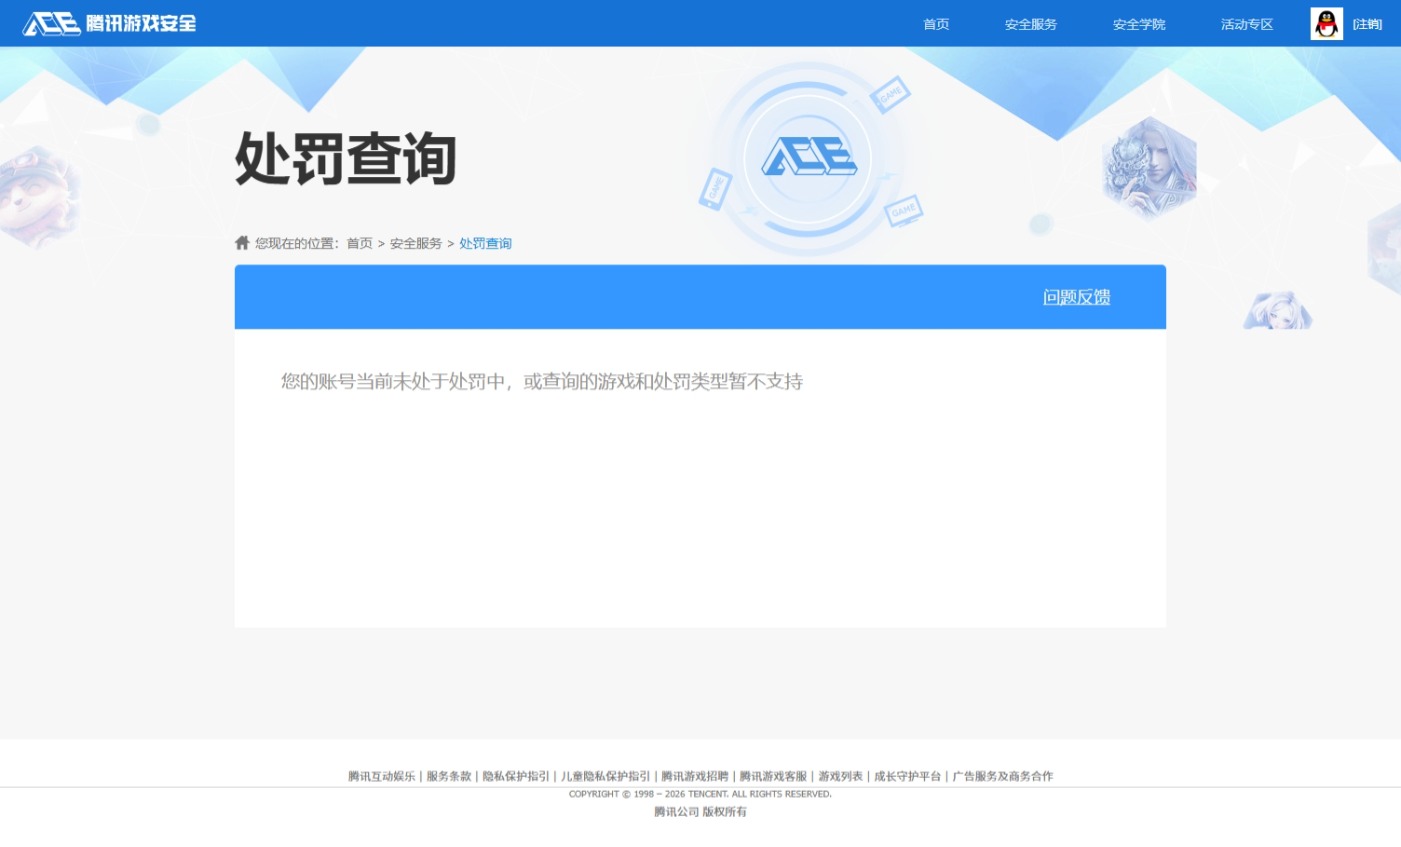Click the QQ penguin avatar icon
Image resolution: width=1401 pixels, height=847 pixels.
[x=1325, y=23]
